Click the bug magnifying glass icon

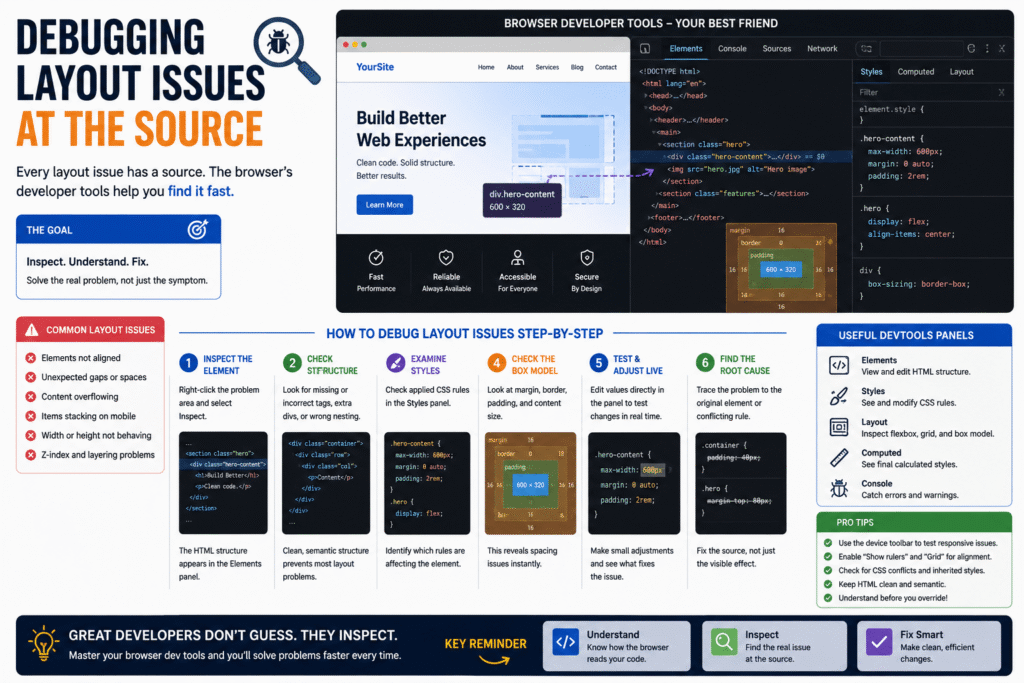point(287,50)
